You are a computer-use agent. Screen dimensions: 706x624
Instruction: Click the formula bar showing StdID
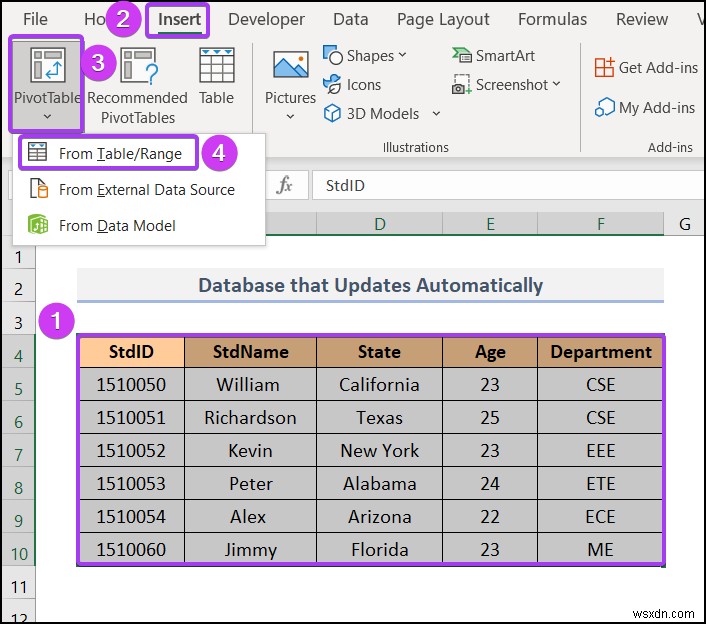point(509,185)
